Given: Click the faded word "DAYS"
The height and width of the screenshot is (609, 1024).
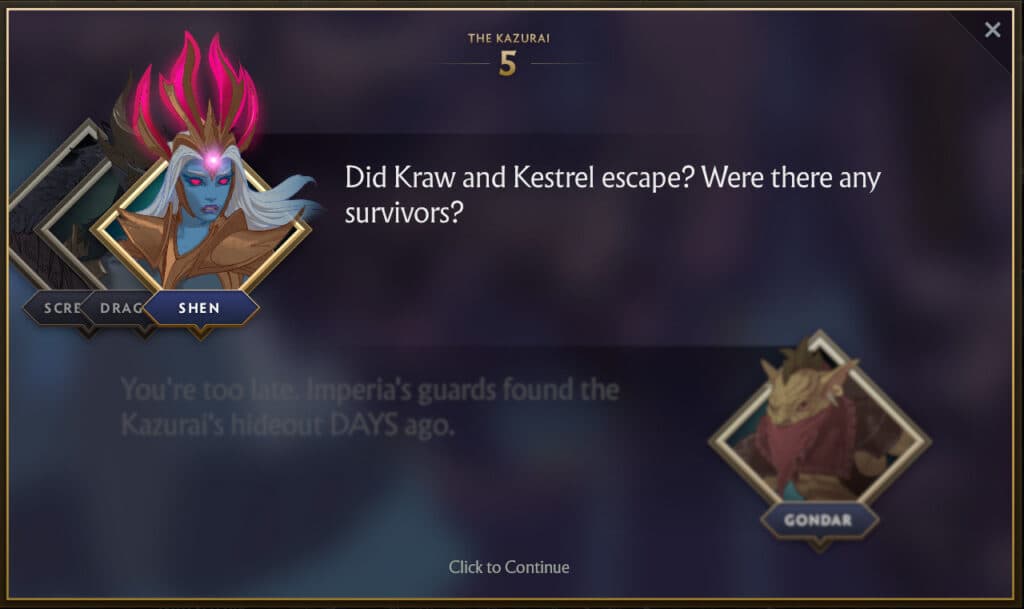Looking at the screenshot, I should coord(364,425).
